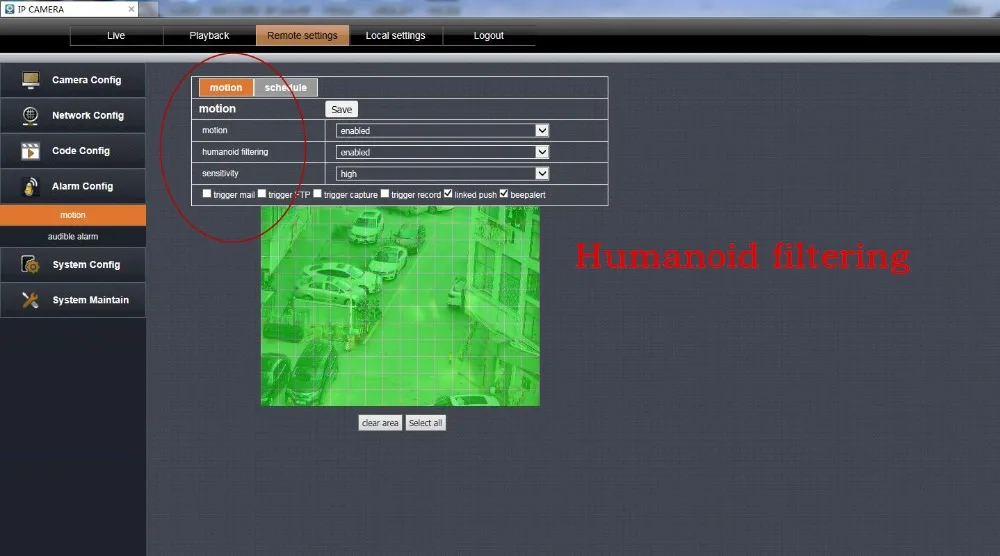Go to the Live tab
The image size is (1000, 556).
pyautogui.click(x=116, y=36)
